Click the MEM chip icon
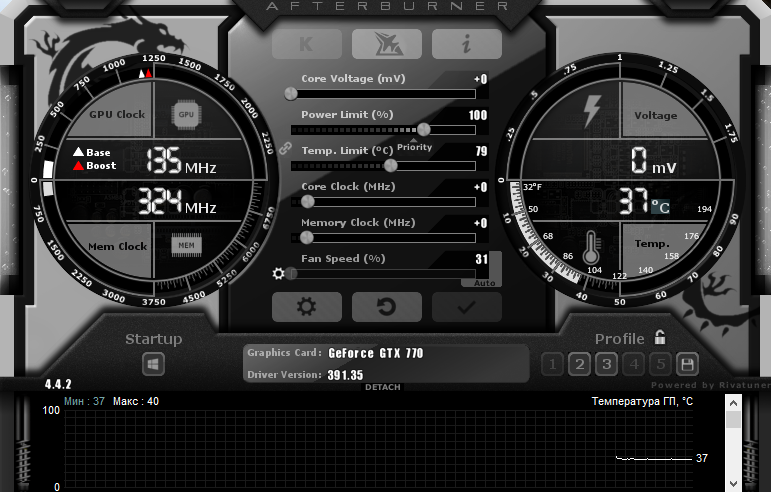 pyautogui.click(x=186, y=245)
